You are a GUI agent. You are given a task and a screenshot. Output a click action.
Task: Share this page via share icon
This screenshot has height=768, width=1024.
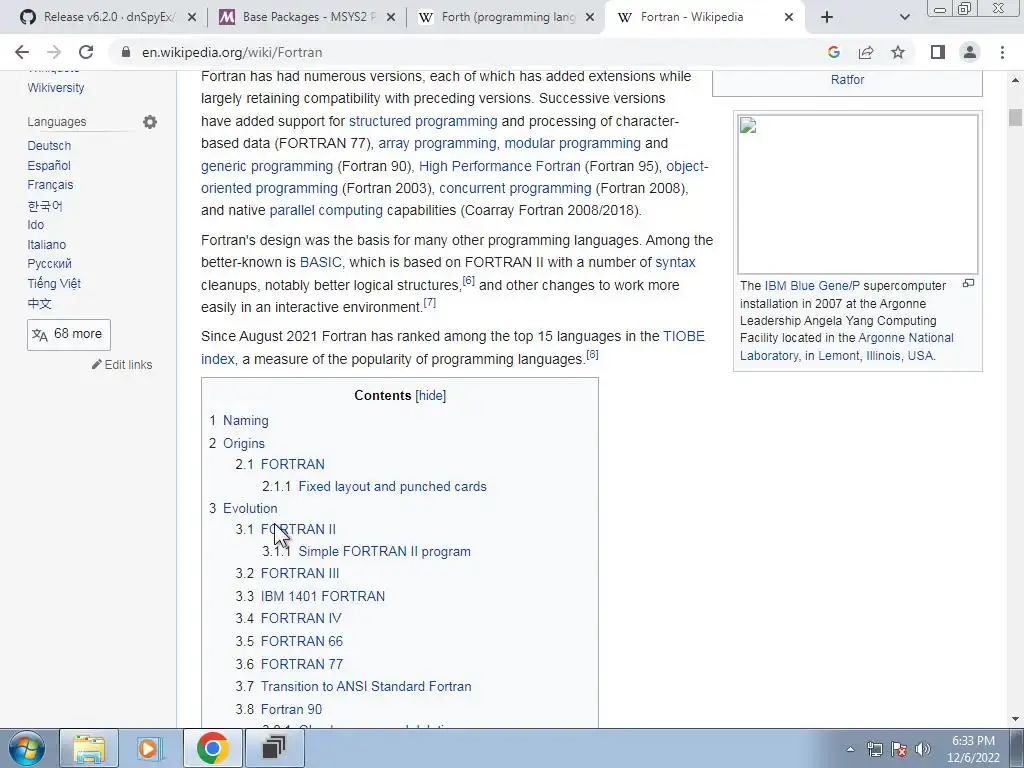point(866,52)
